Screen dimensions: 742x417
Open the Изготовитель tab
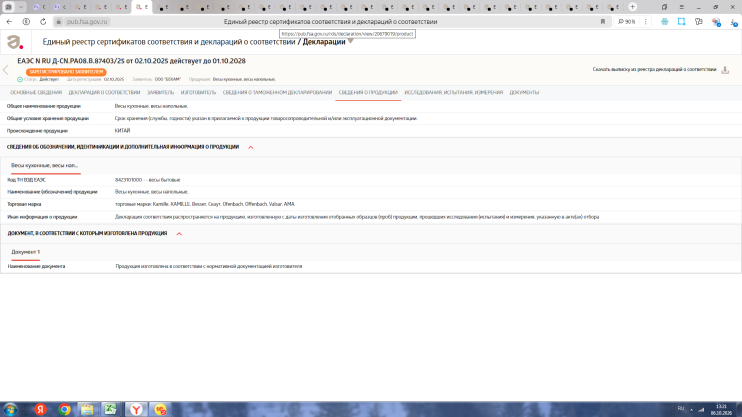click(x=198, y=93)
